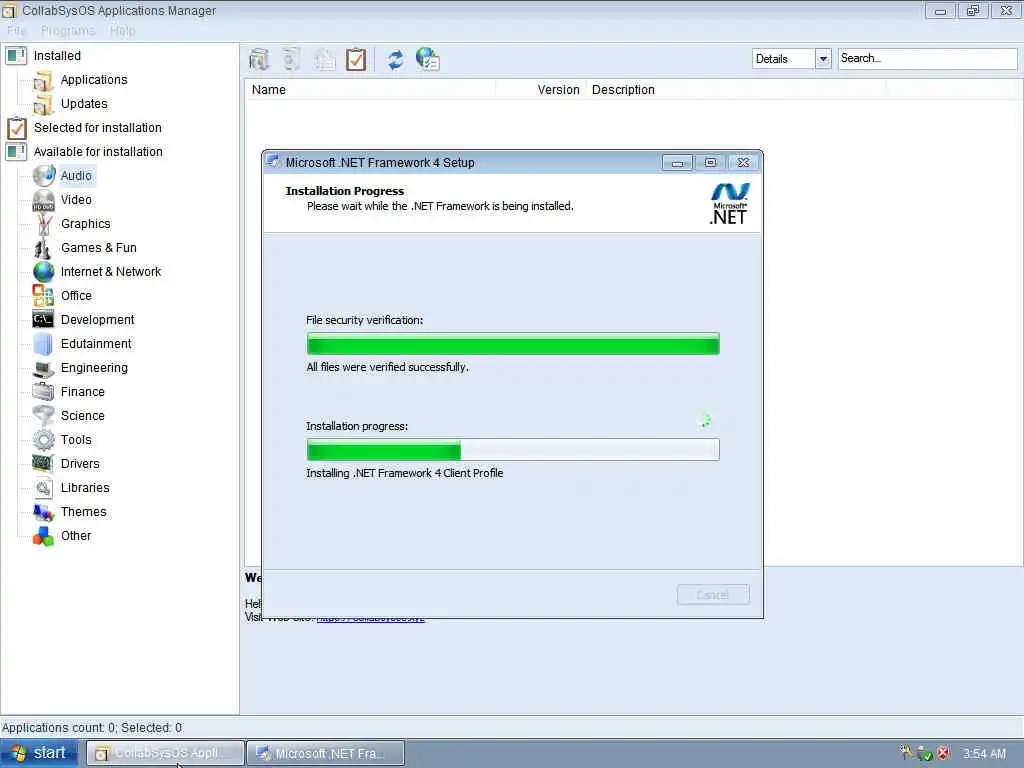1024x768 pixels.
Task: Click 'Installing .NET Framework 4 Client Profile' text
Action: pyautogui.click(x=405, y=473)
